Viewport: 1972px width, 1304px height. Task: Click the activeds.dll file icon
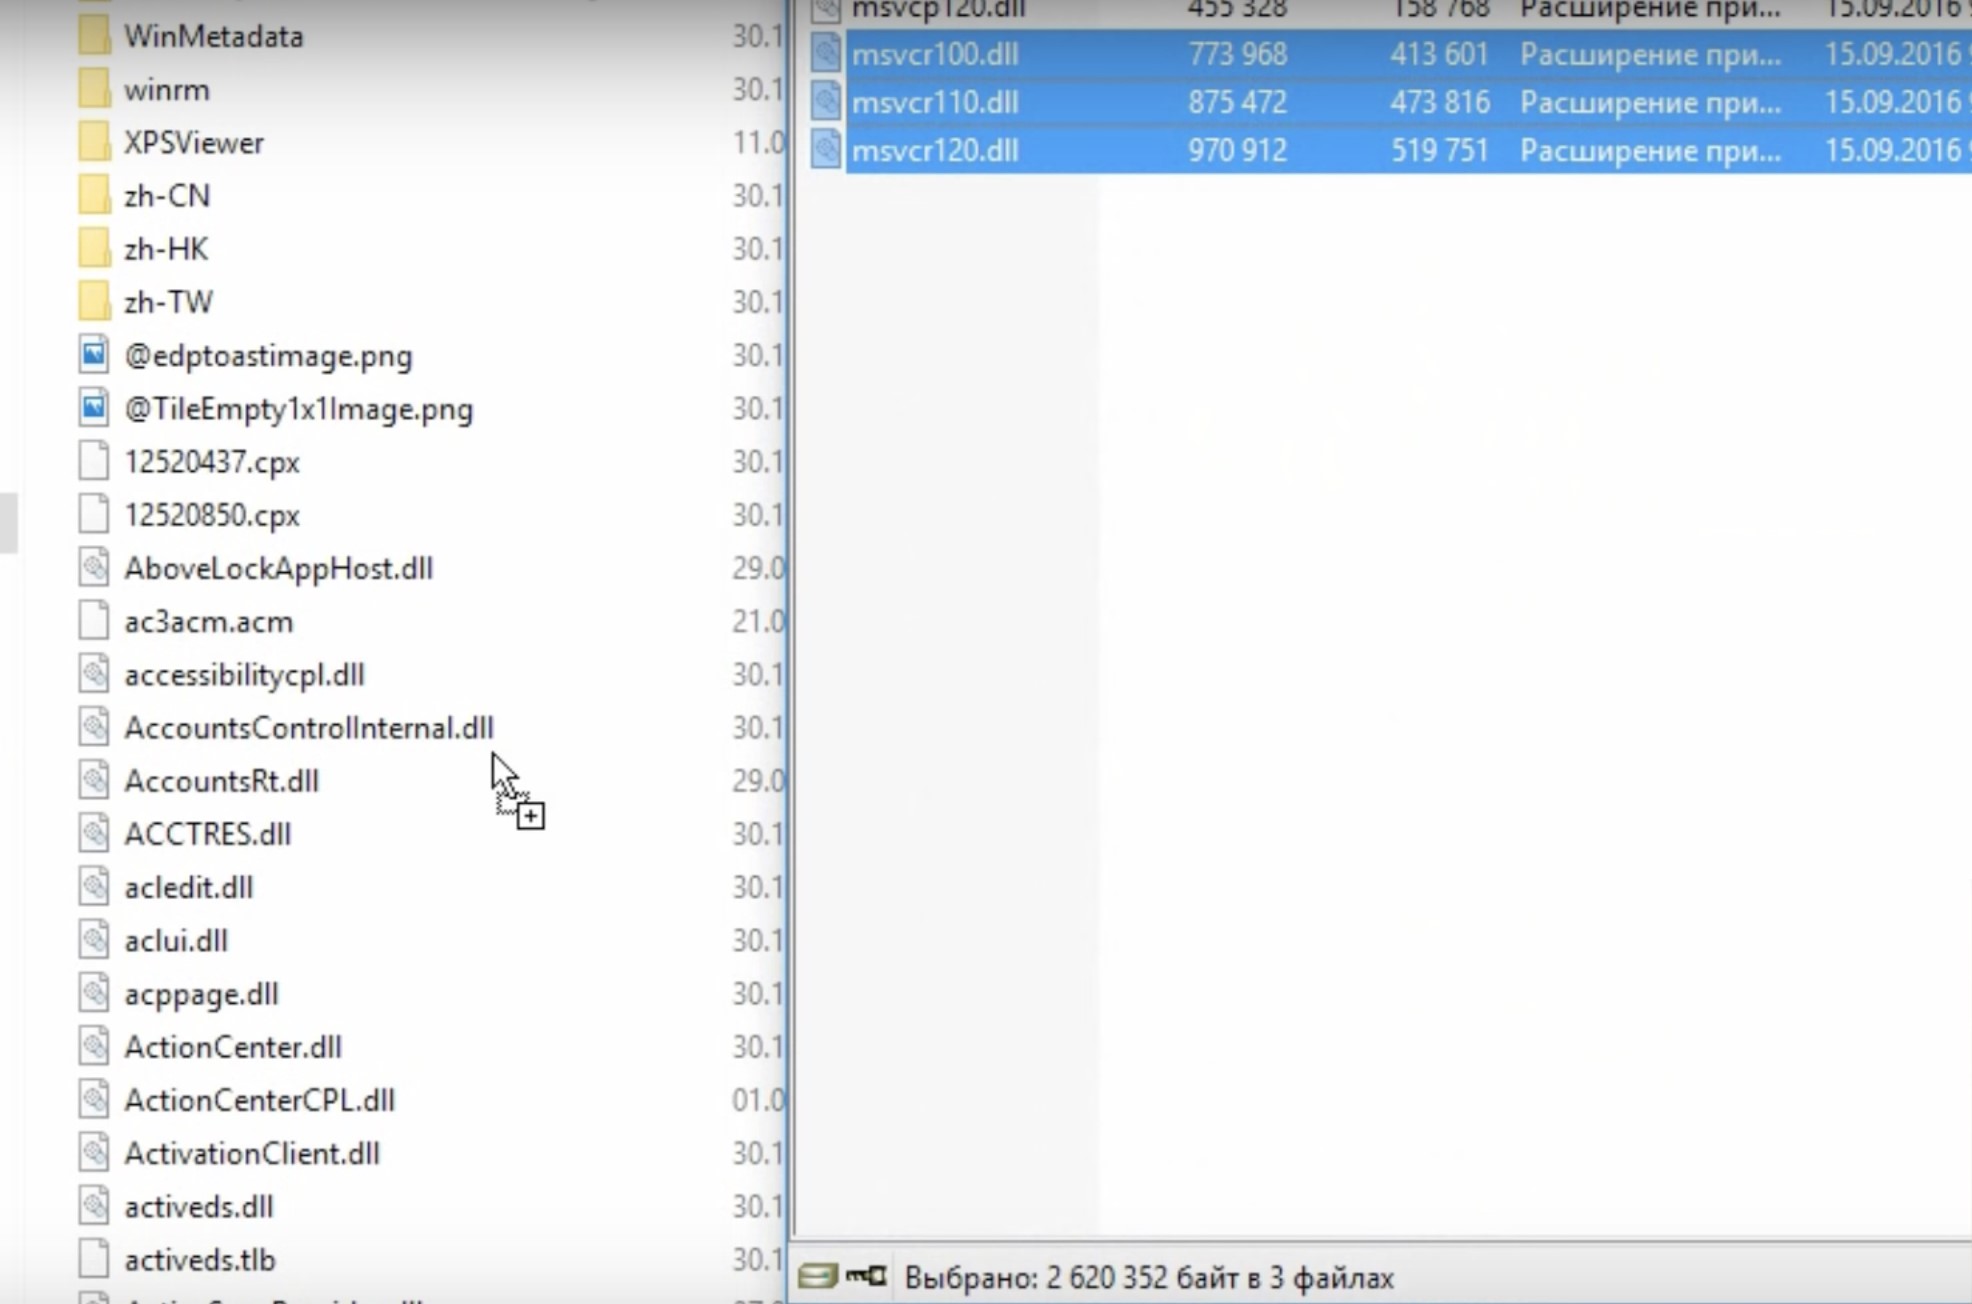94,1207
